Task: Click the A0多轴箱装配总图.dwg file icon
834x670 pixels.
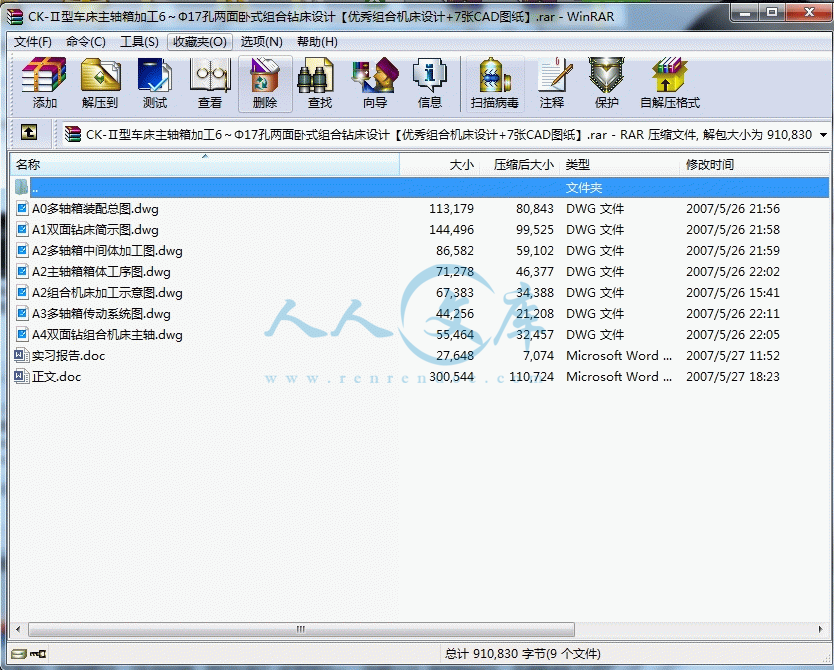Action: [22, 208]
